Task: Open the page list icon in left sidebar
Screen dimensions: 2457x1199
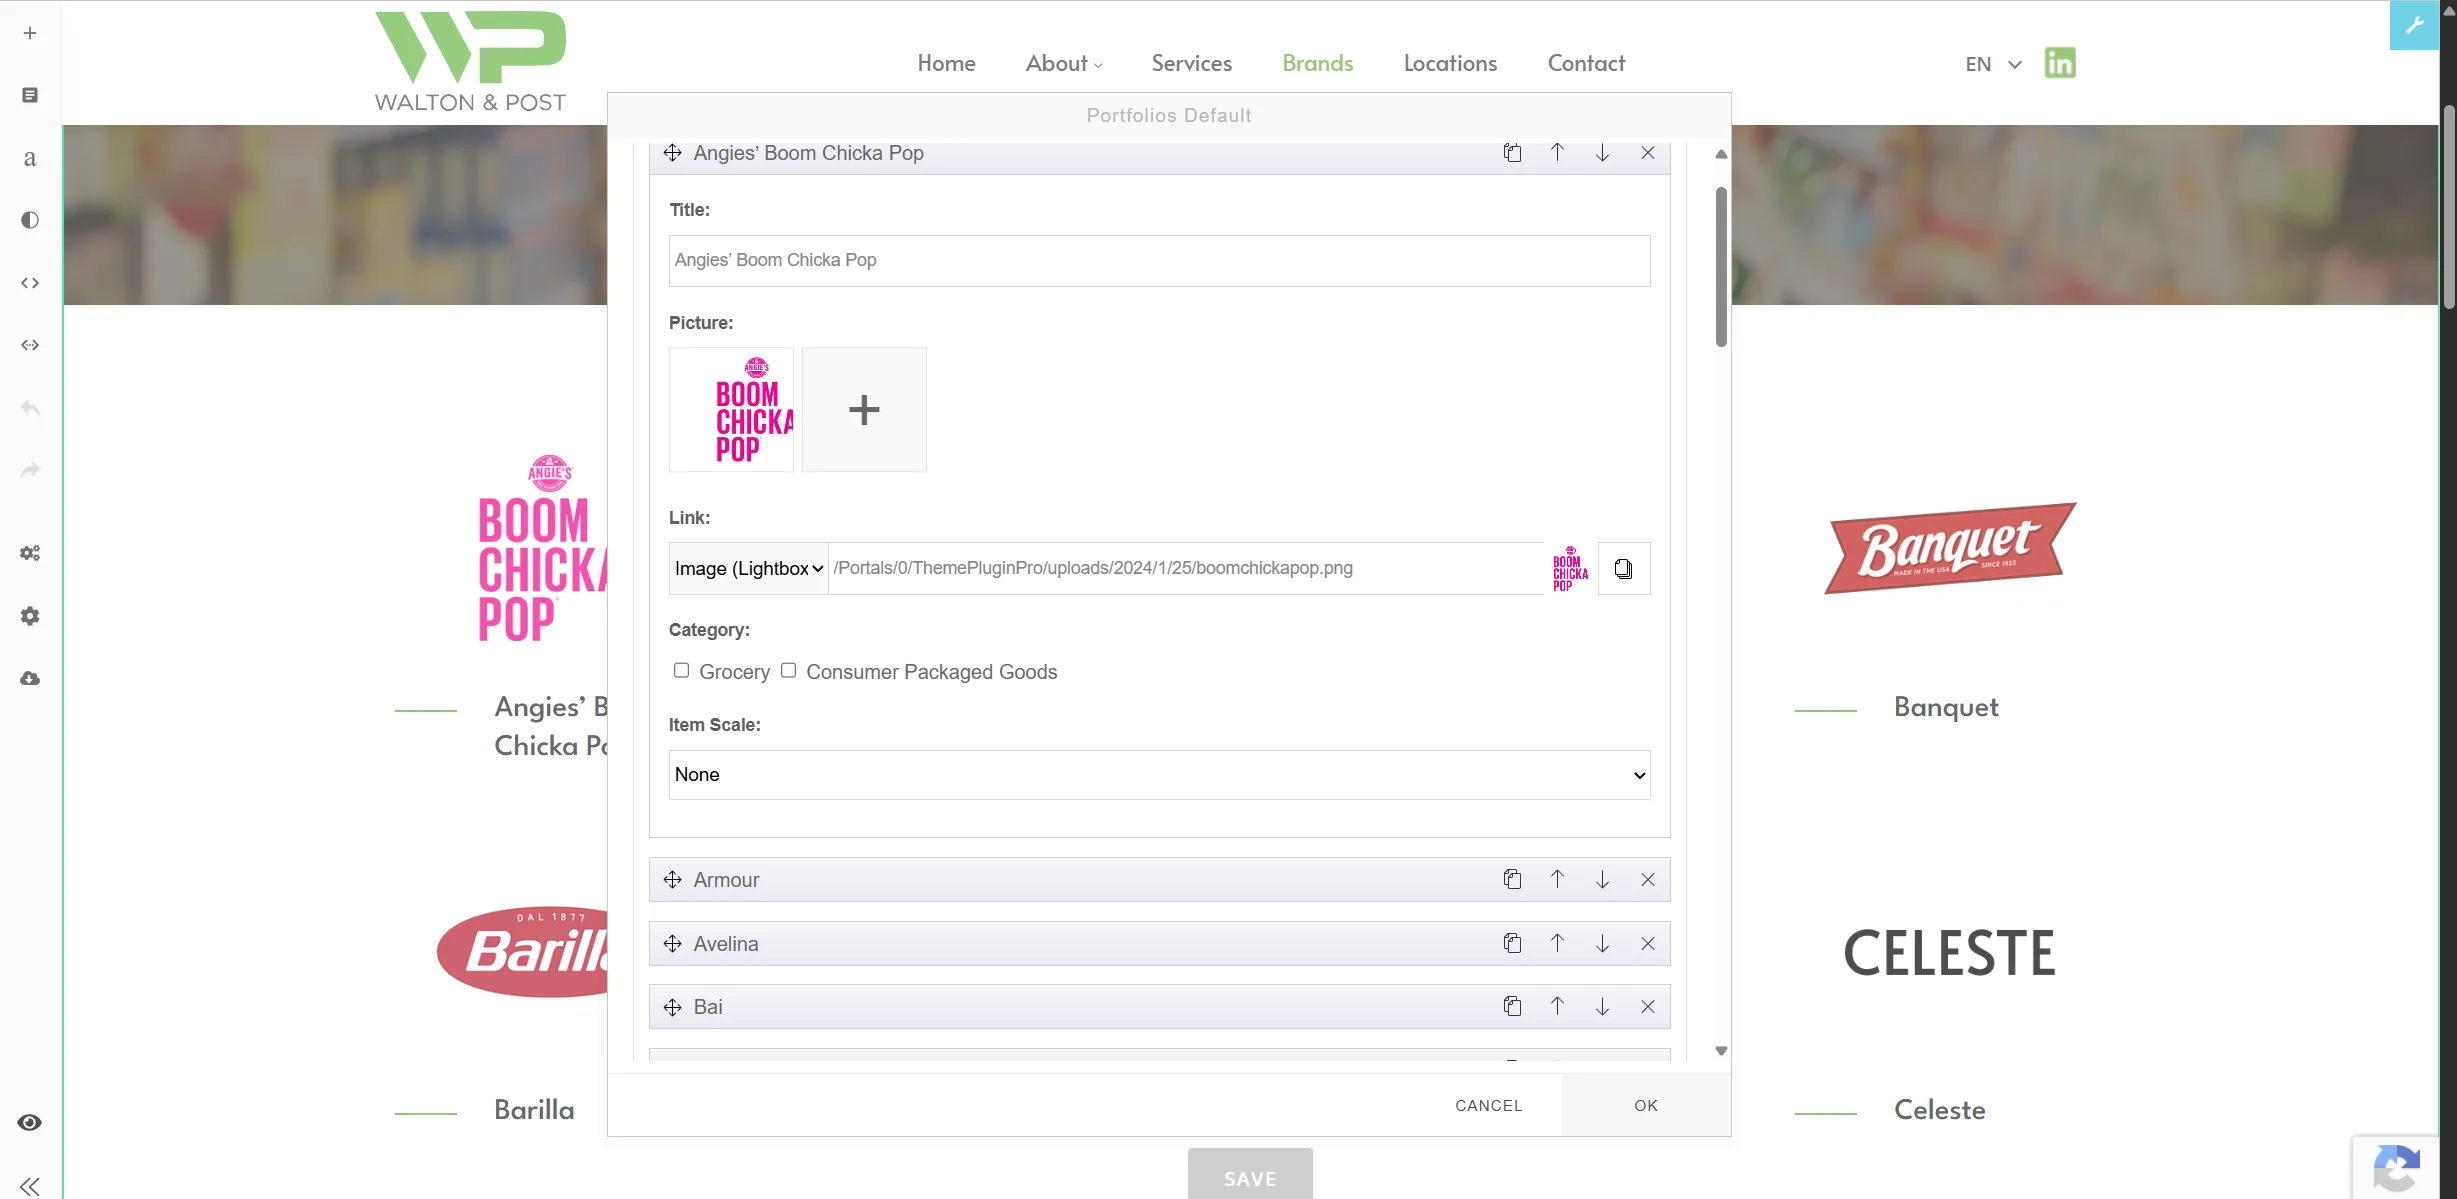Action: click(x=30, y=95)
